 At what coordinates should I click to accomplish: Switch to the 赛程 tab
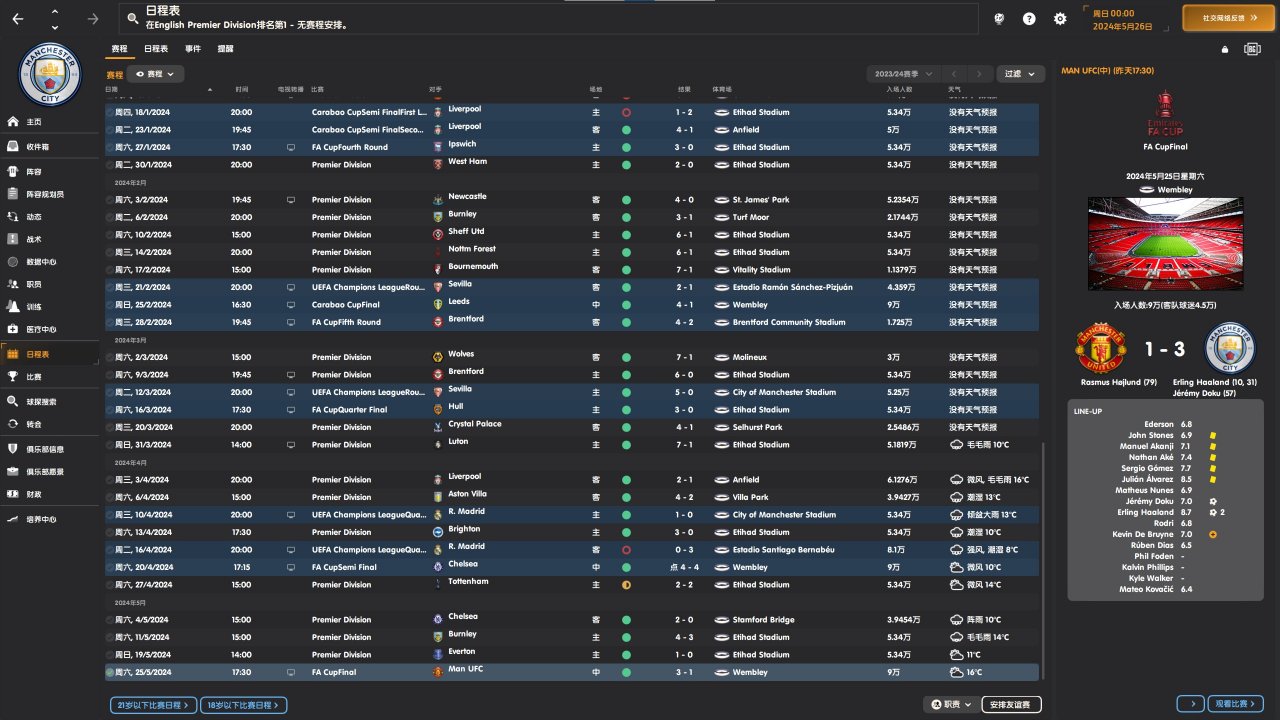tap(119, 49)
